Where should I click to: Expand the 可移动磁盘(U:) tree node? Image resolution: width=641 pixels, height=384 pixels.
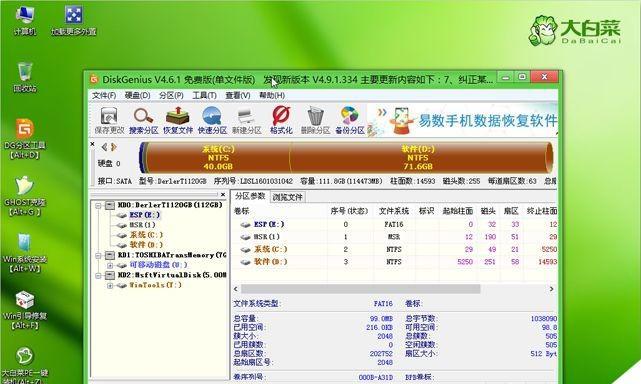(x=110, y=265)
